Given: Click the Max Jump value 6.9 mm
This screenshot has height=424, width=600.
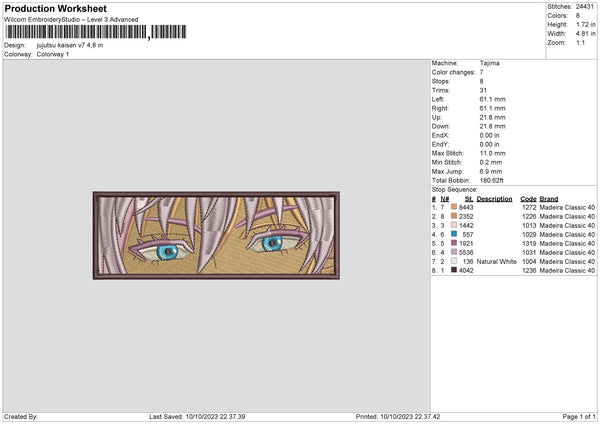Looking at the screenshot, I should tap(491, 171).
